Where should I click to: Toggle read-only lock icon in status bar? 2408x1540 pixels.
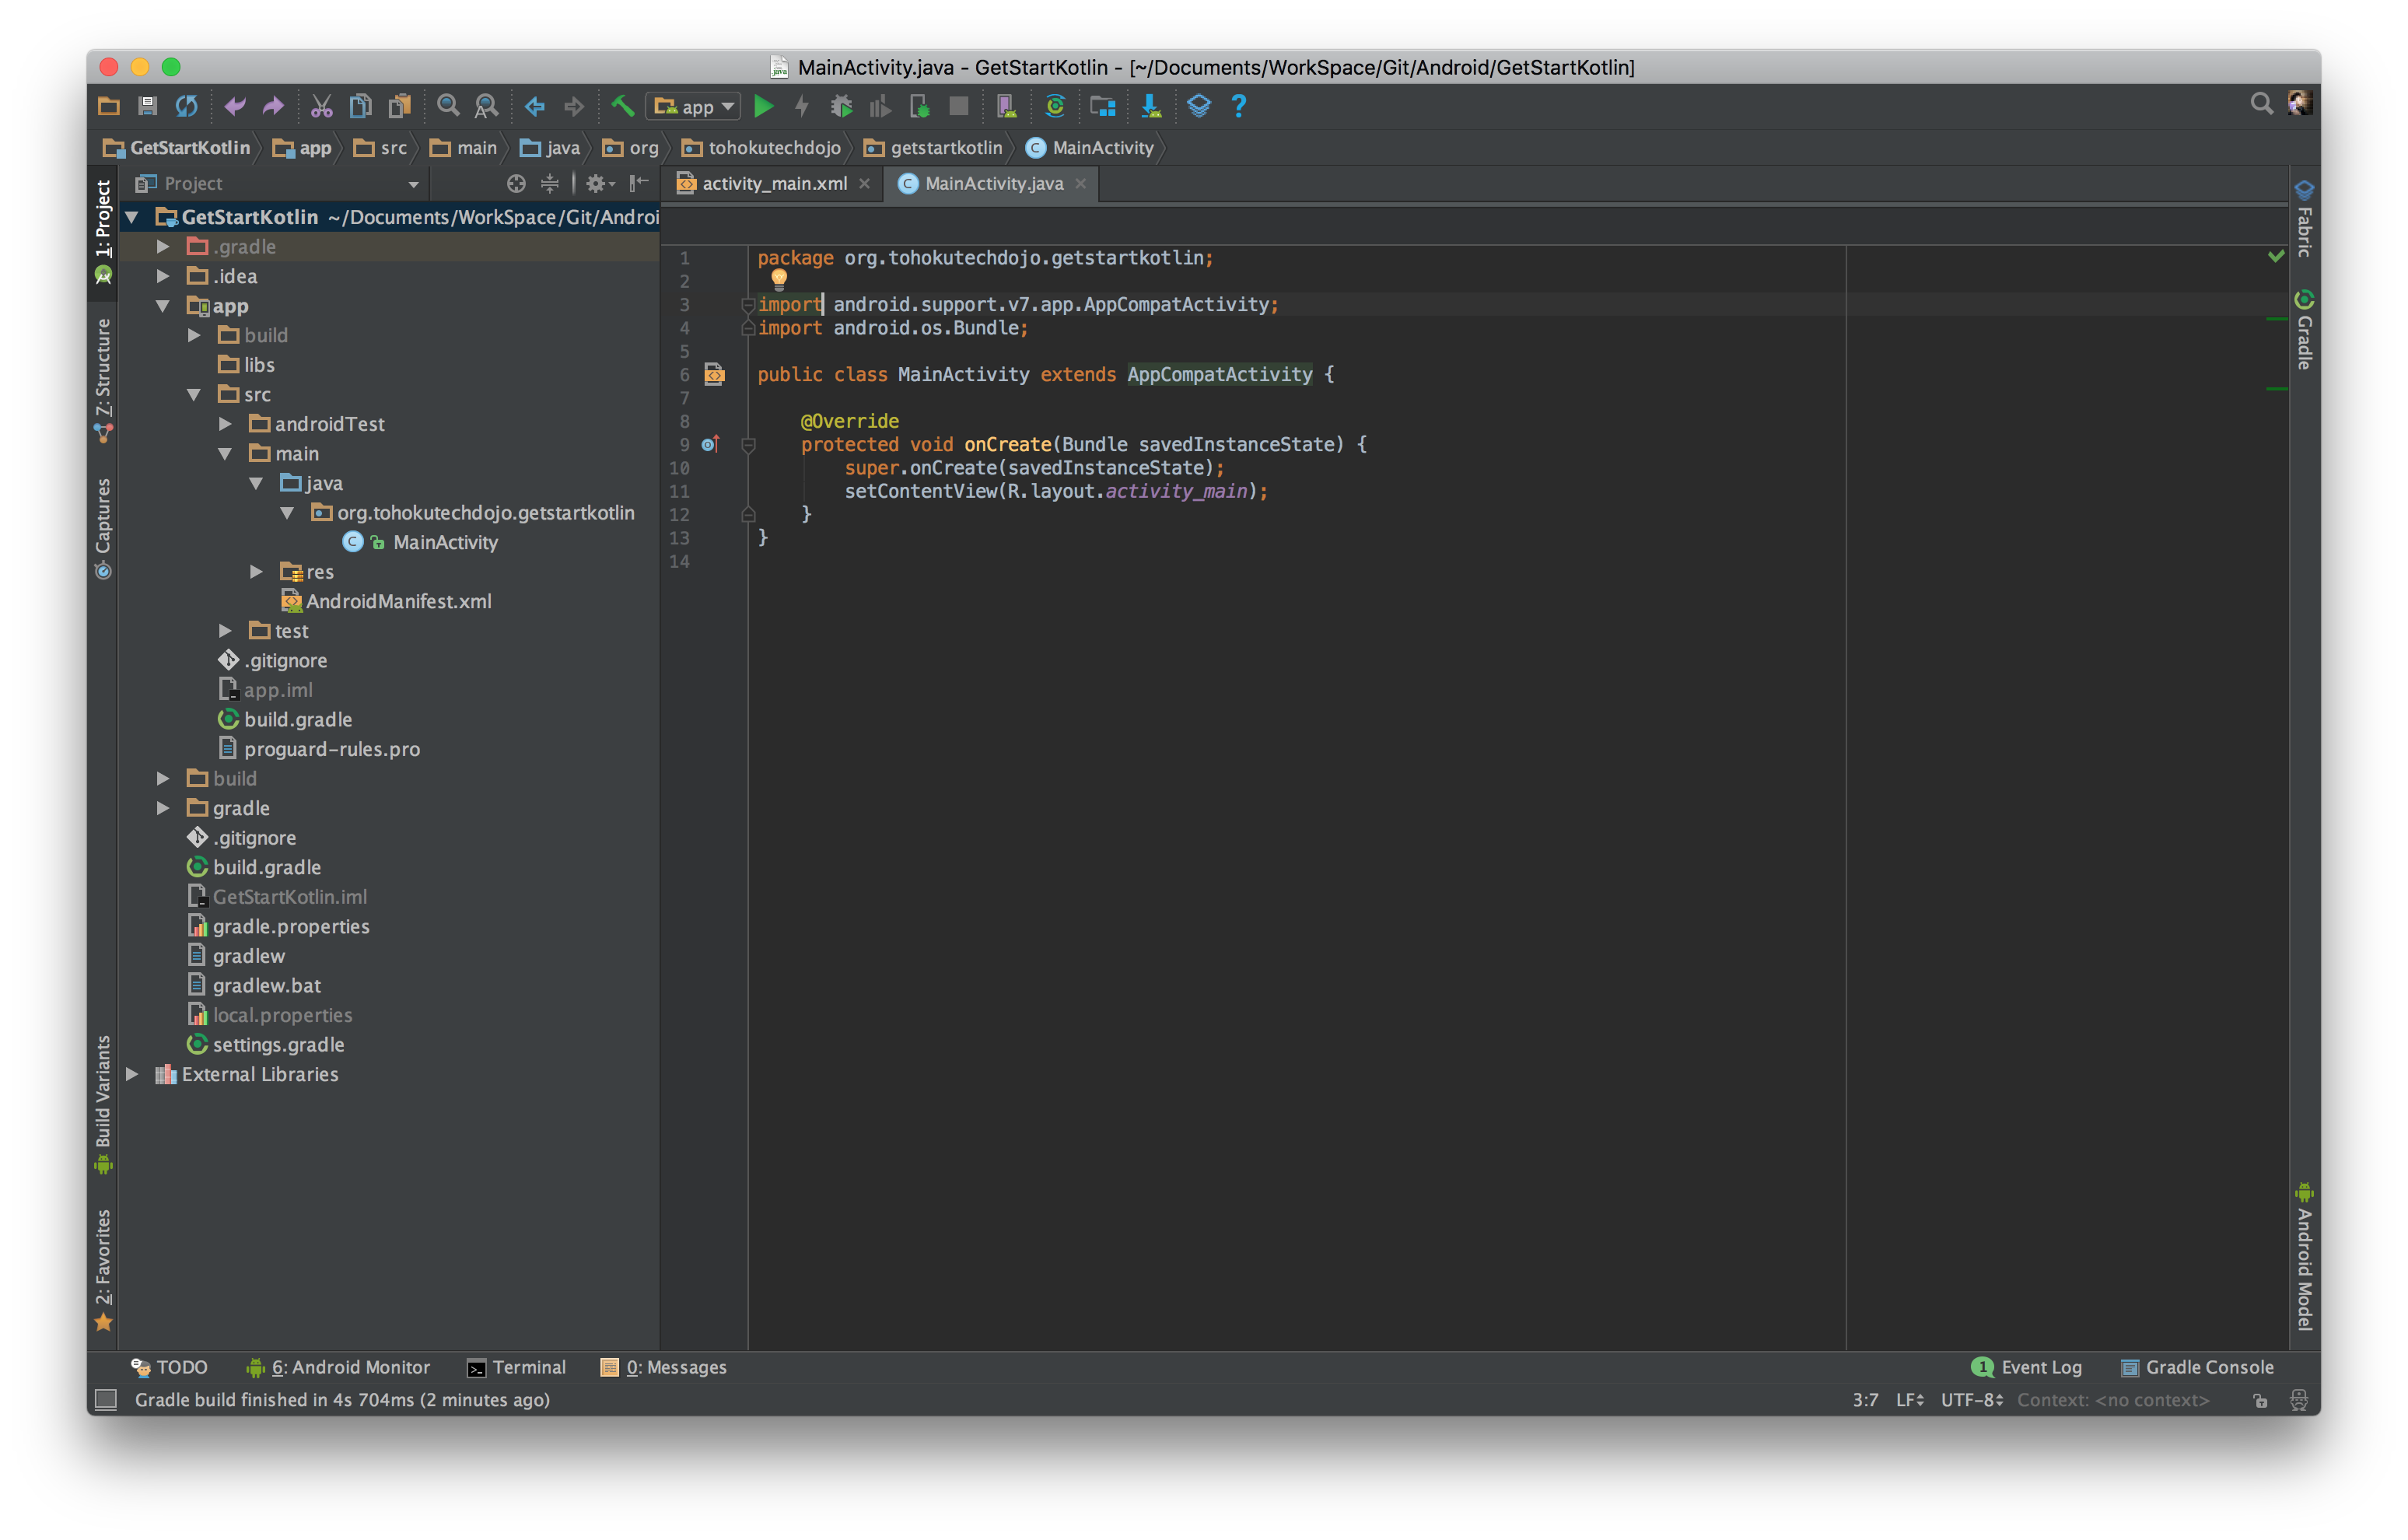2260,1401
